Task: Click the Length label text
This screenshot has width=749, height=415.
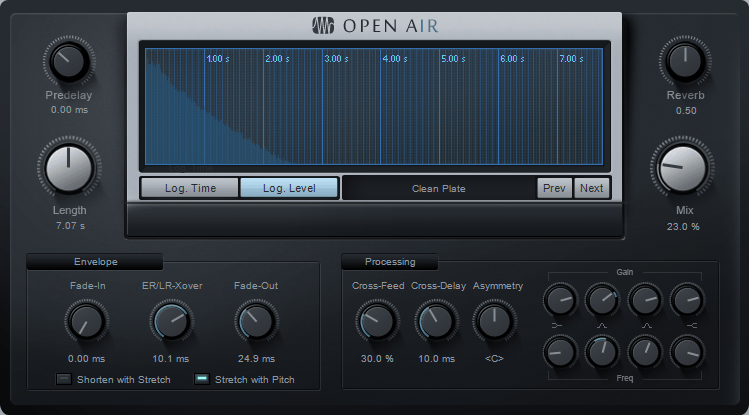Action: [x=70, y=211]
